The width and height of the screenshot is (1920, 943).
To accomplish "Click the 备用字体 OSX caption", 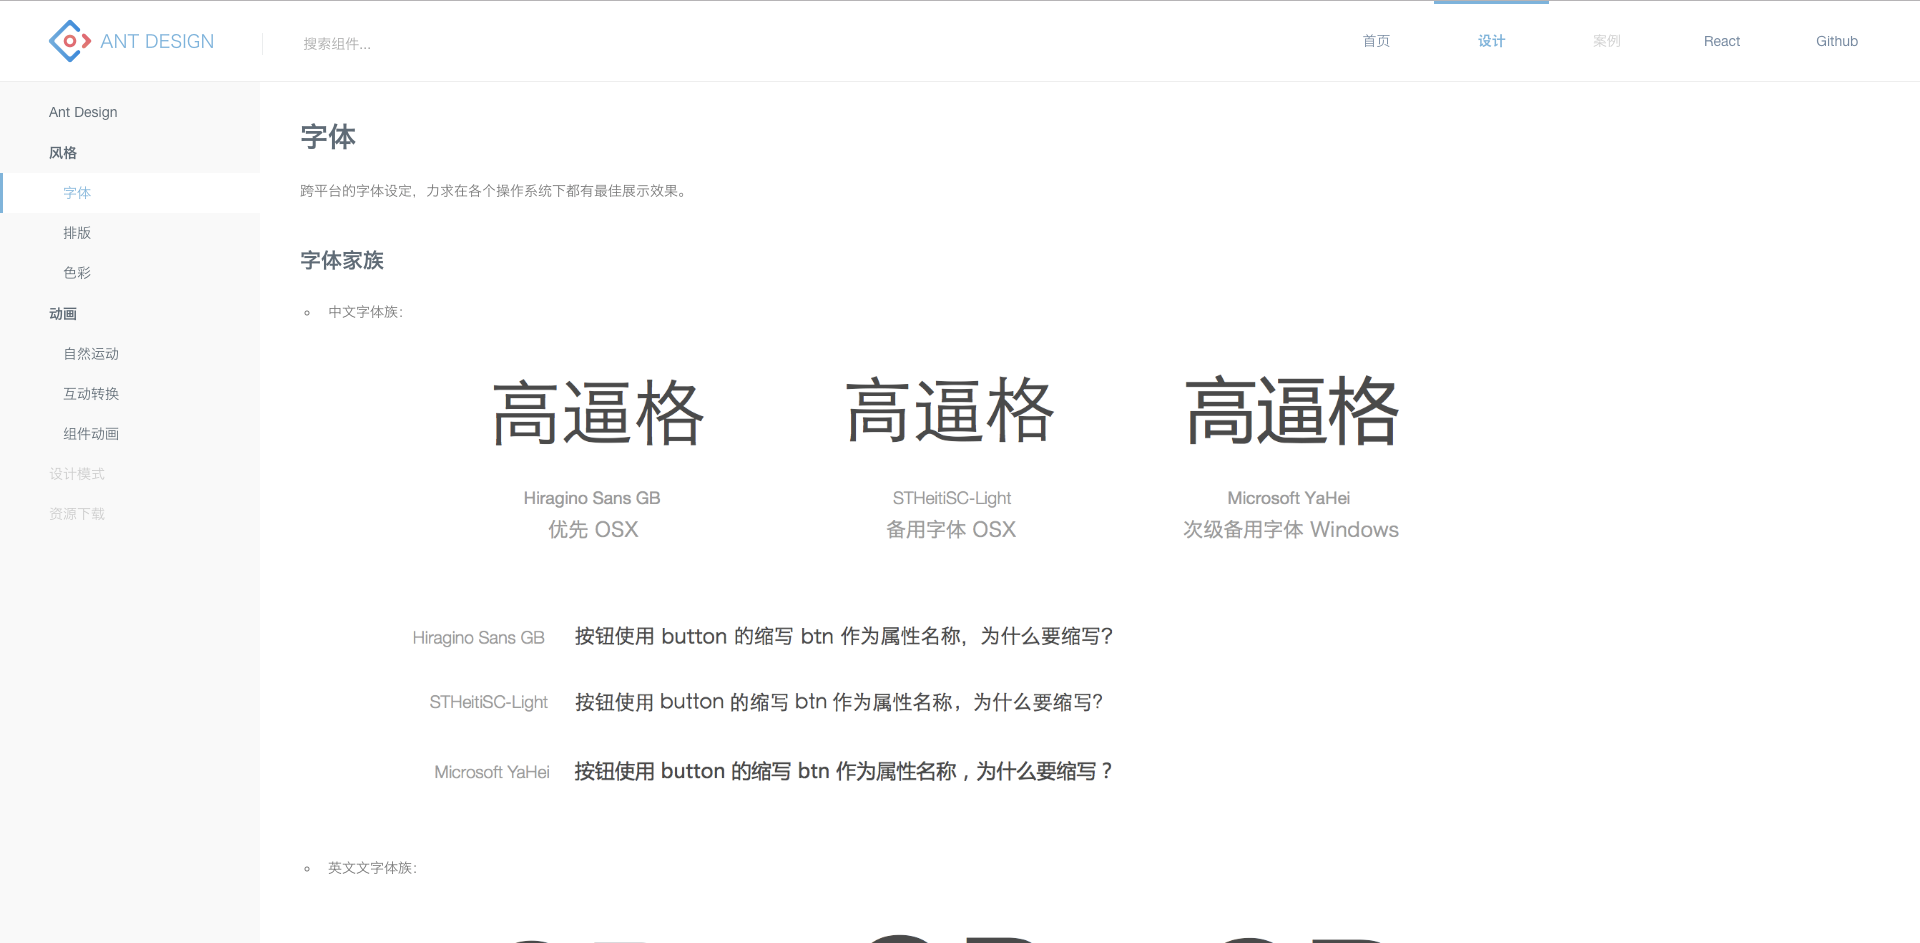I will [x=951, y=530].
